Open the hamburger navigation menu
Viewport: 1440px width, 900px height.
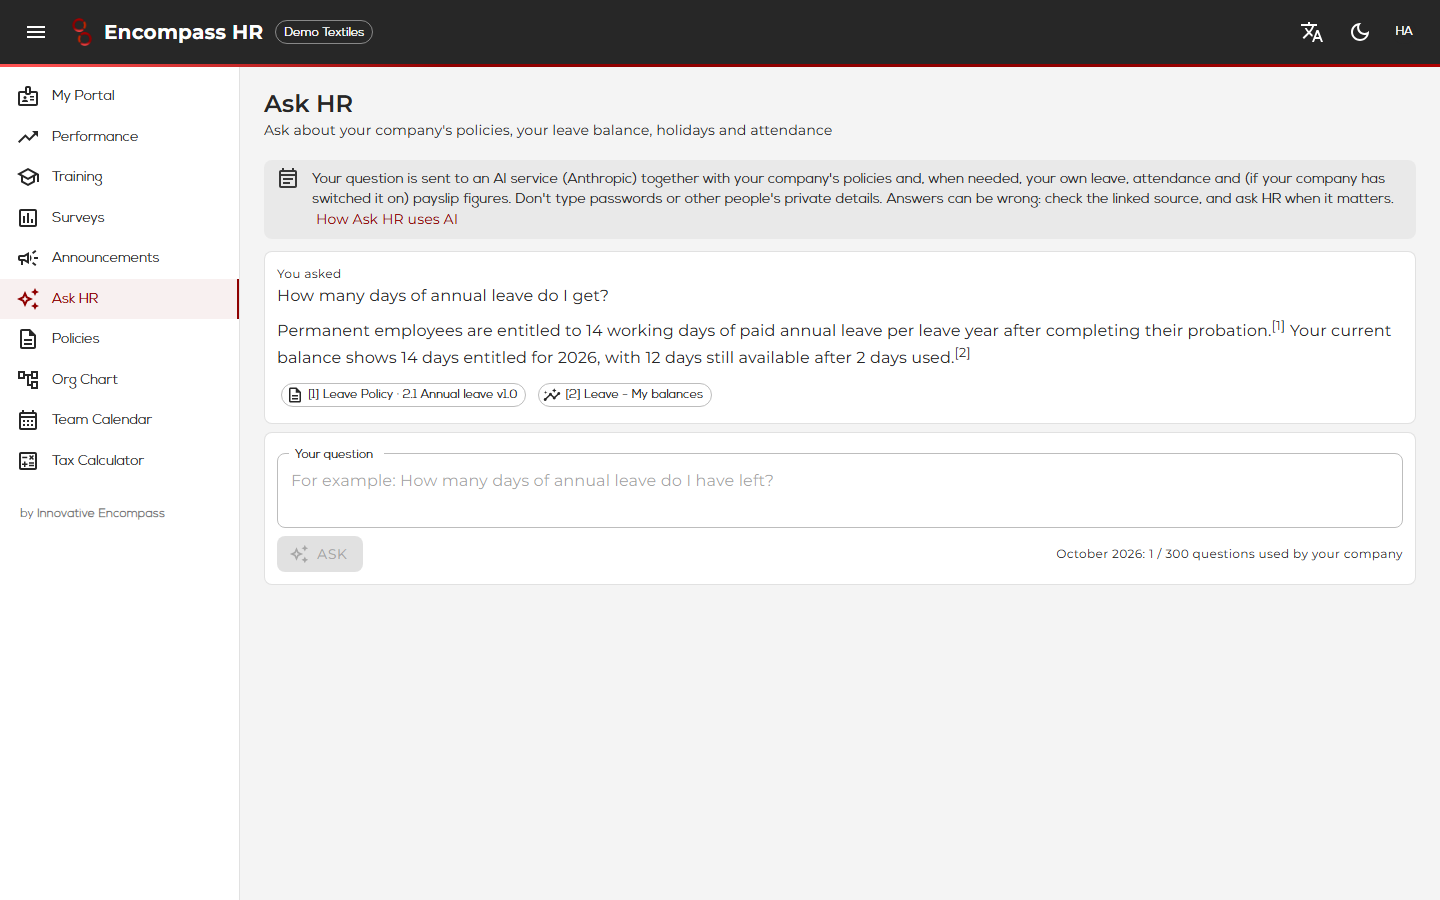[36, 32]
